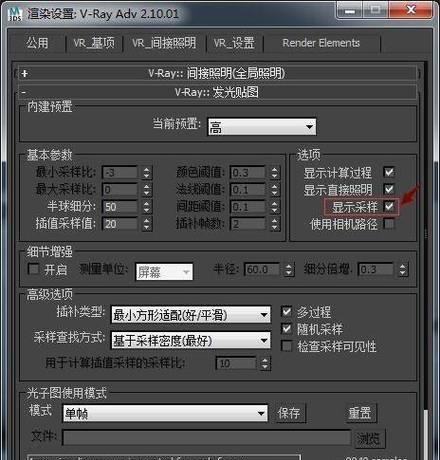Click the 保存 button
The height and width of the screenshot is (460, 440).
coord(289,413)
